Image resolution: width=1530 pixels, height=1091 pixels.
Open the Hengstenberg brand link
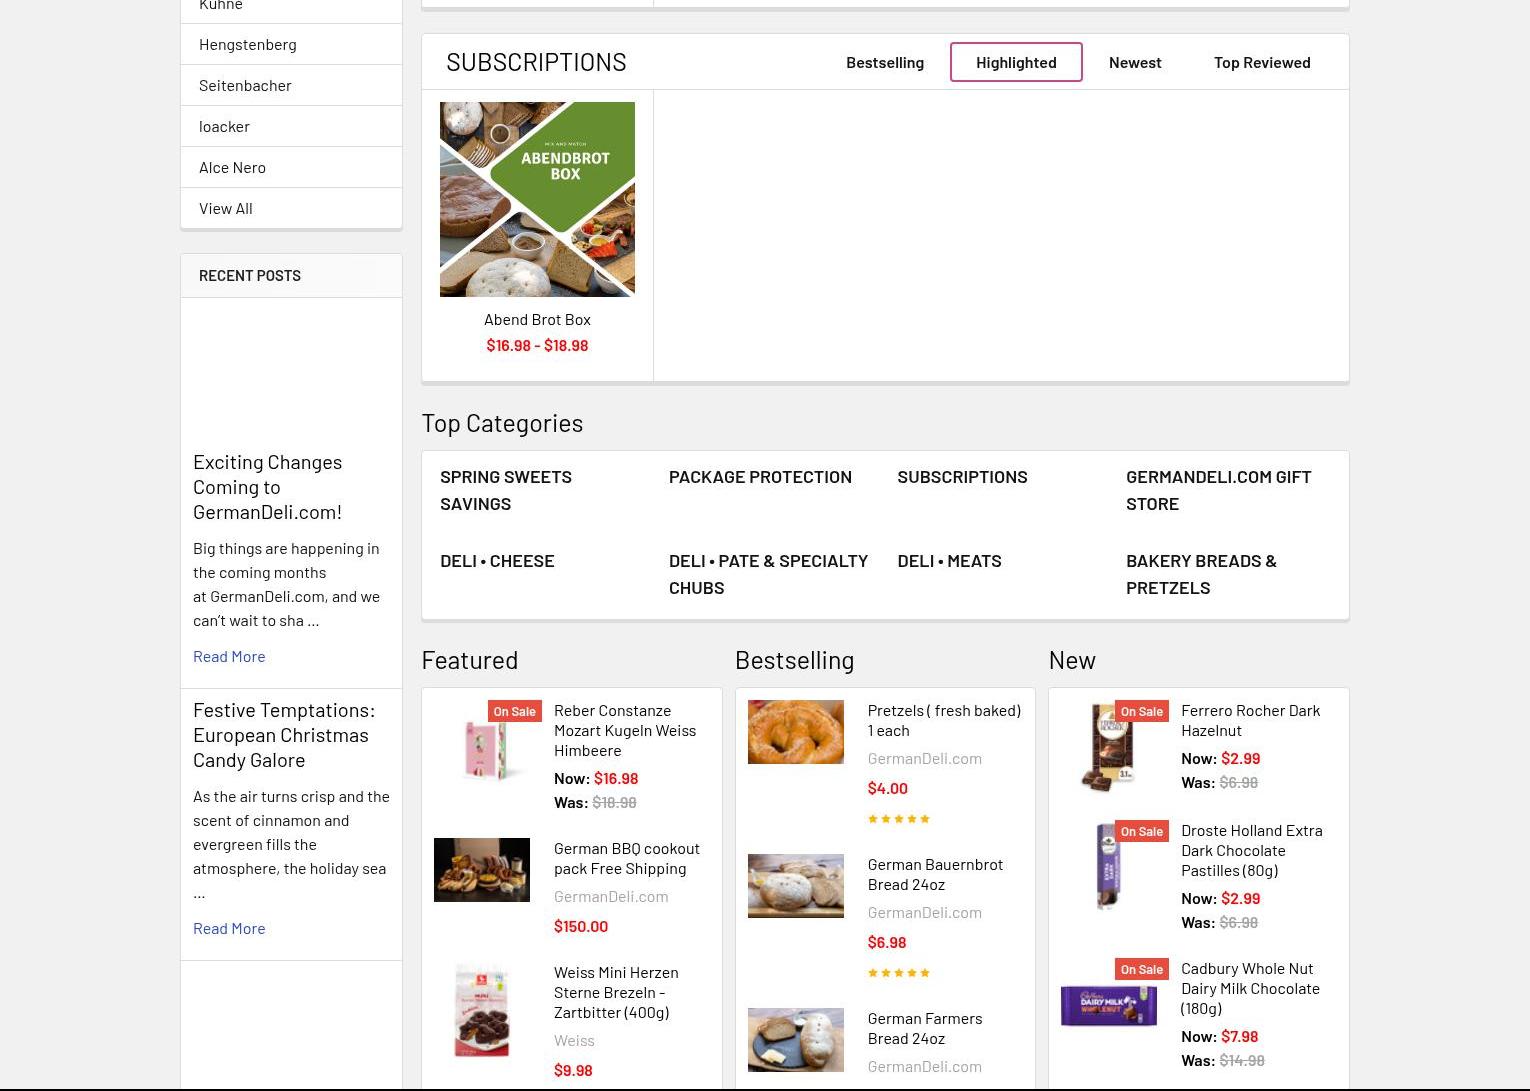(x=247, y=44)
